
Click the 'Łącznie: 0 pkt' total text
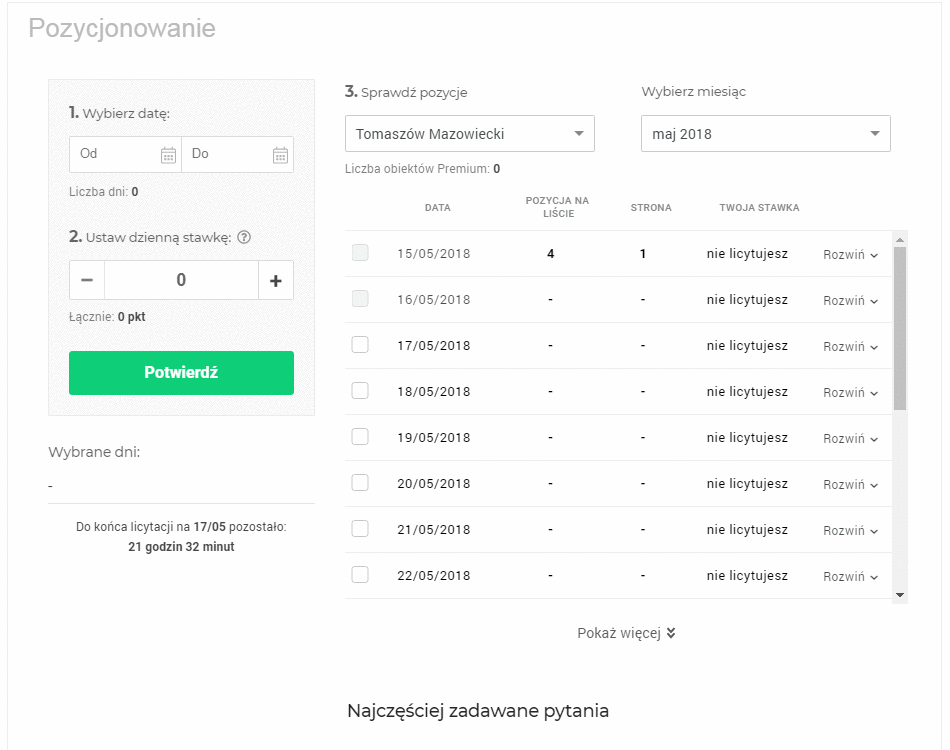point(107,317)
